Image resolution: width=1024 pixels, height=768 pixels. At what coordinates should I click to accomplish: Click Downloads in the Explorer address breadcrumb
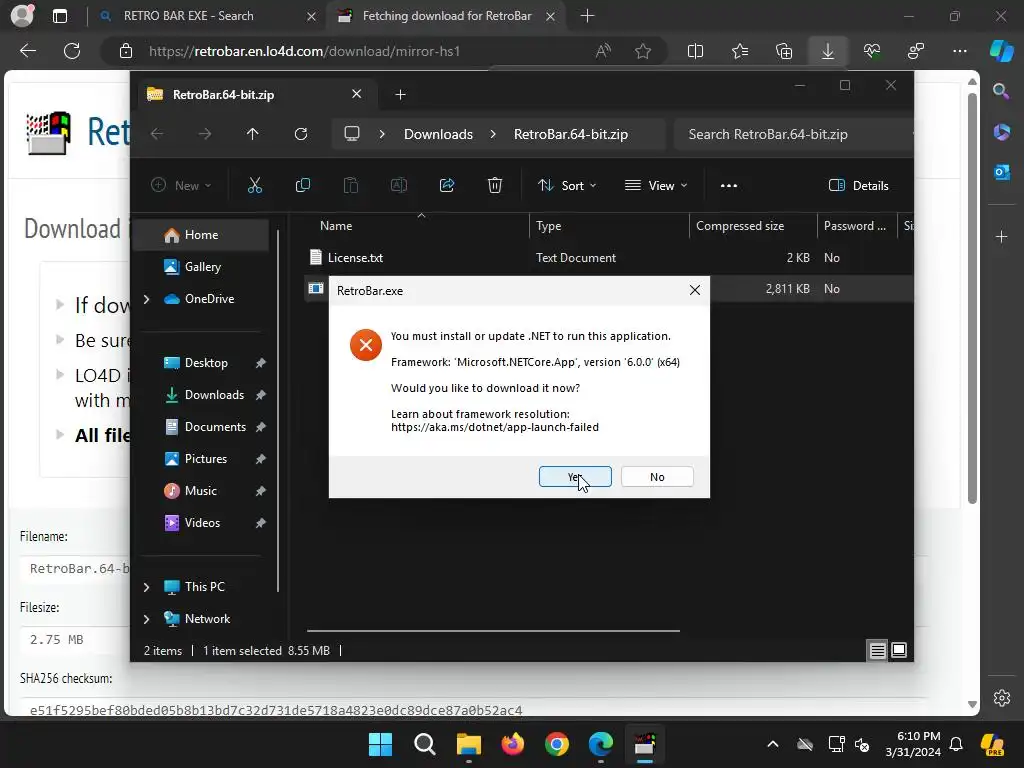coord(438,134)
